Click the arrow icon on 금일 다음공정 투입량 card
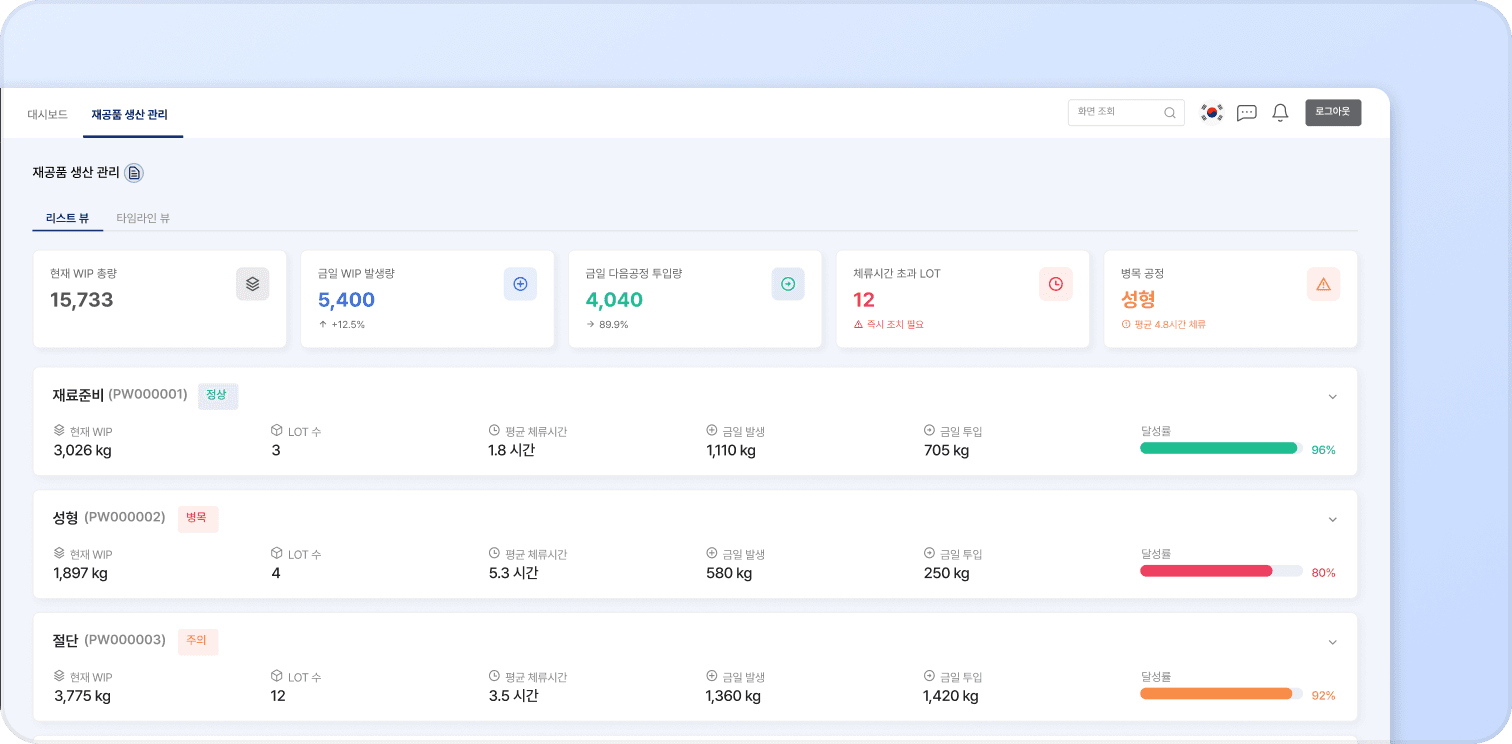The height and width of the screenshot is (744, 1512). pos(788,284)
